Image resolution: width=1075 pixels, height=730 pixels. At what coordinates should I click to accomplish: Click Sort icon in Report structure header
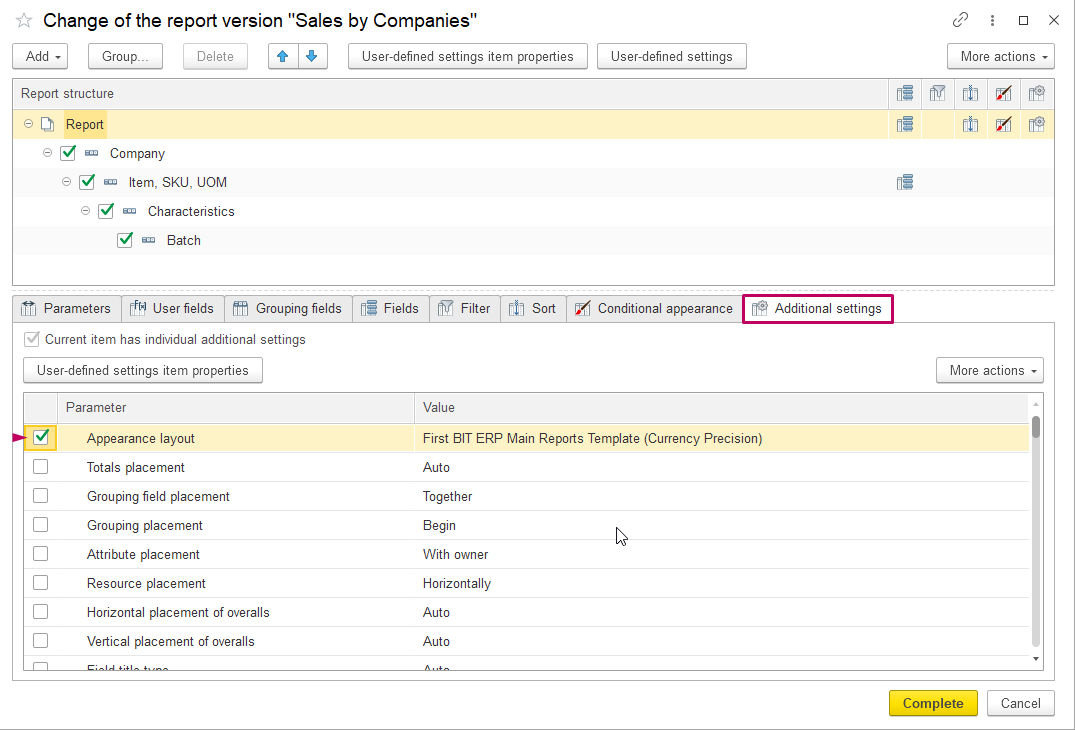pyautogui.click(x=970, y=93)
